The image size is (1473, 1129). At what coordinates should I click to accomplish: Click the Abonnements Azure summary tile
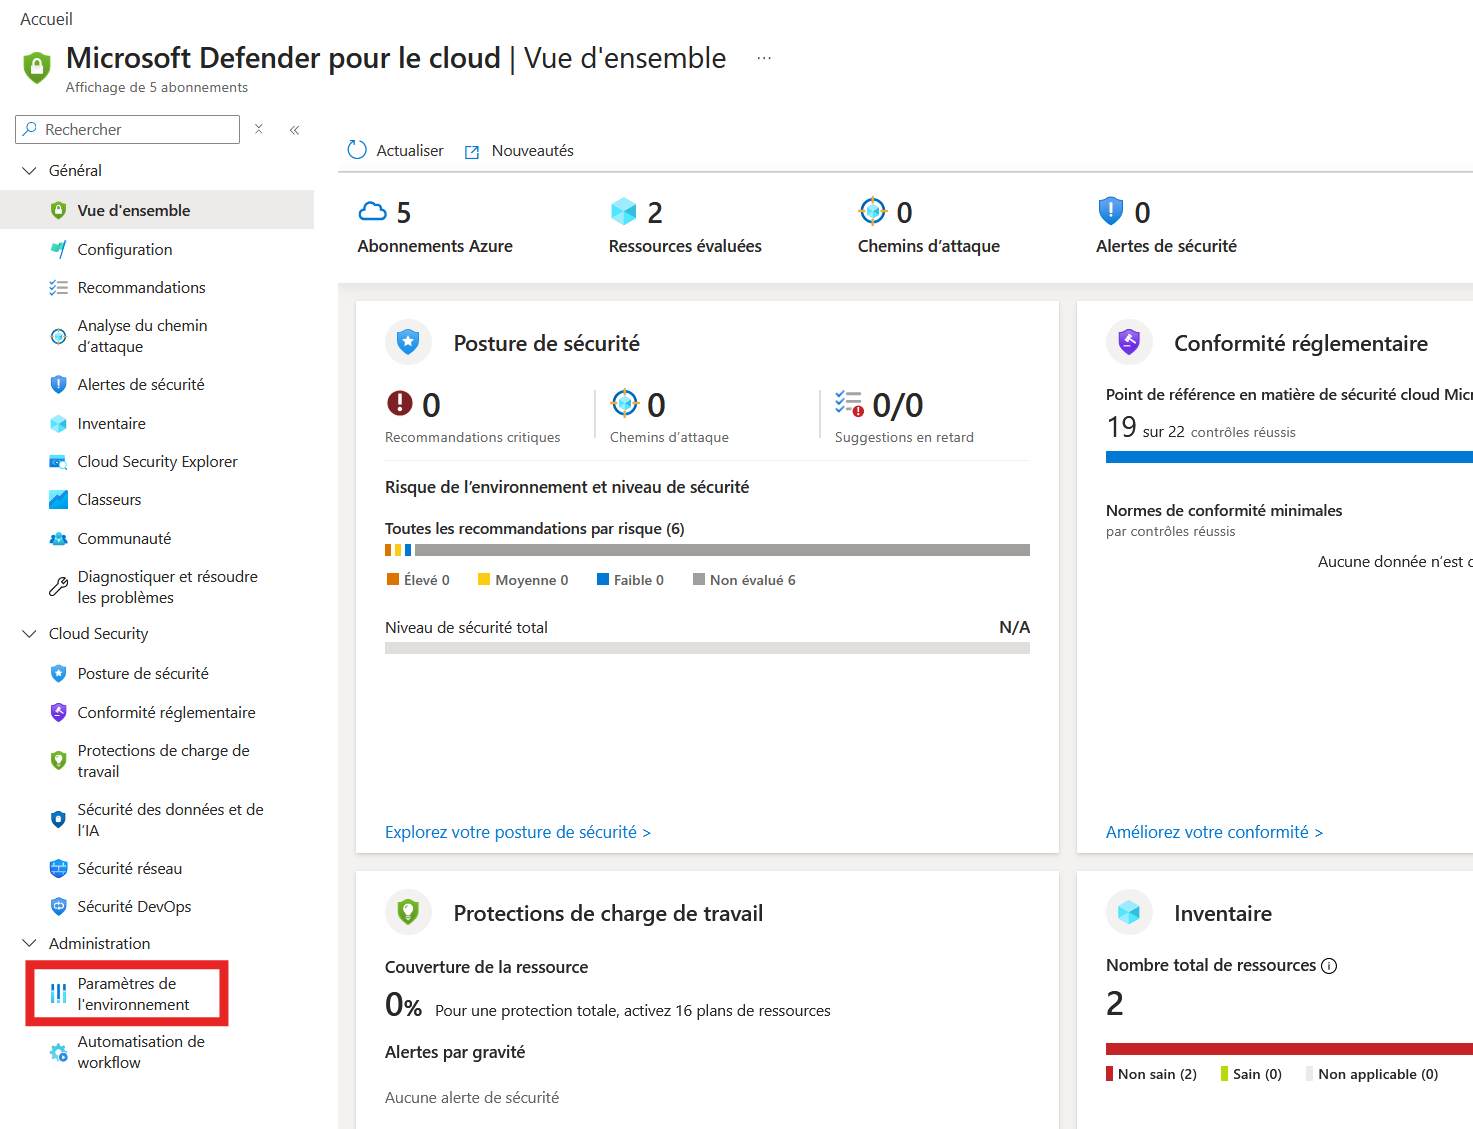[435, 227]
